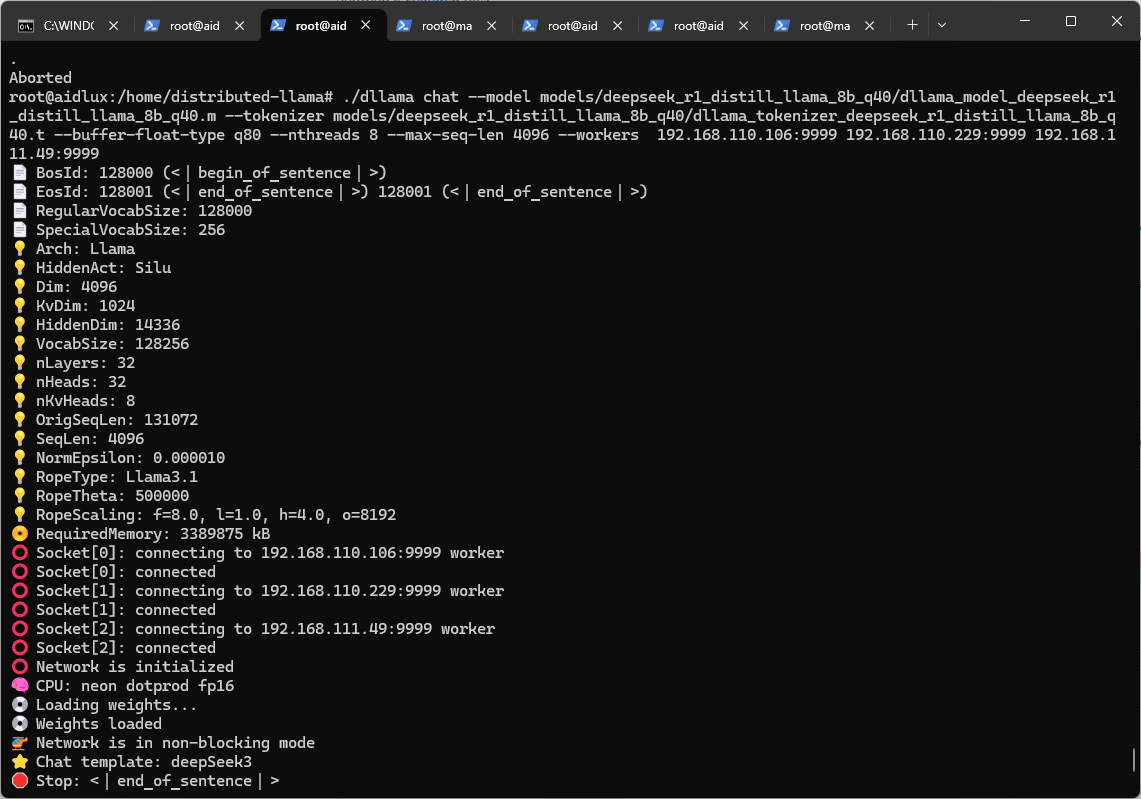Image resolution: width=1141 pixels, height=799 pixels.
Task: Click the 'SeqLen: 4096' text
Action: [90, 438]
